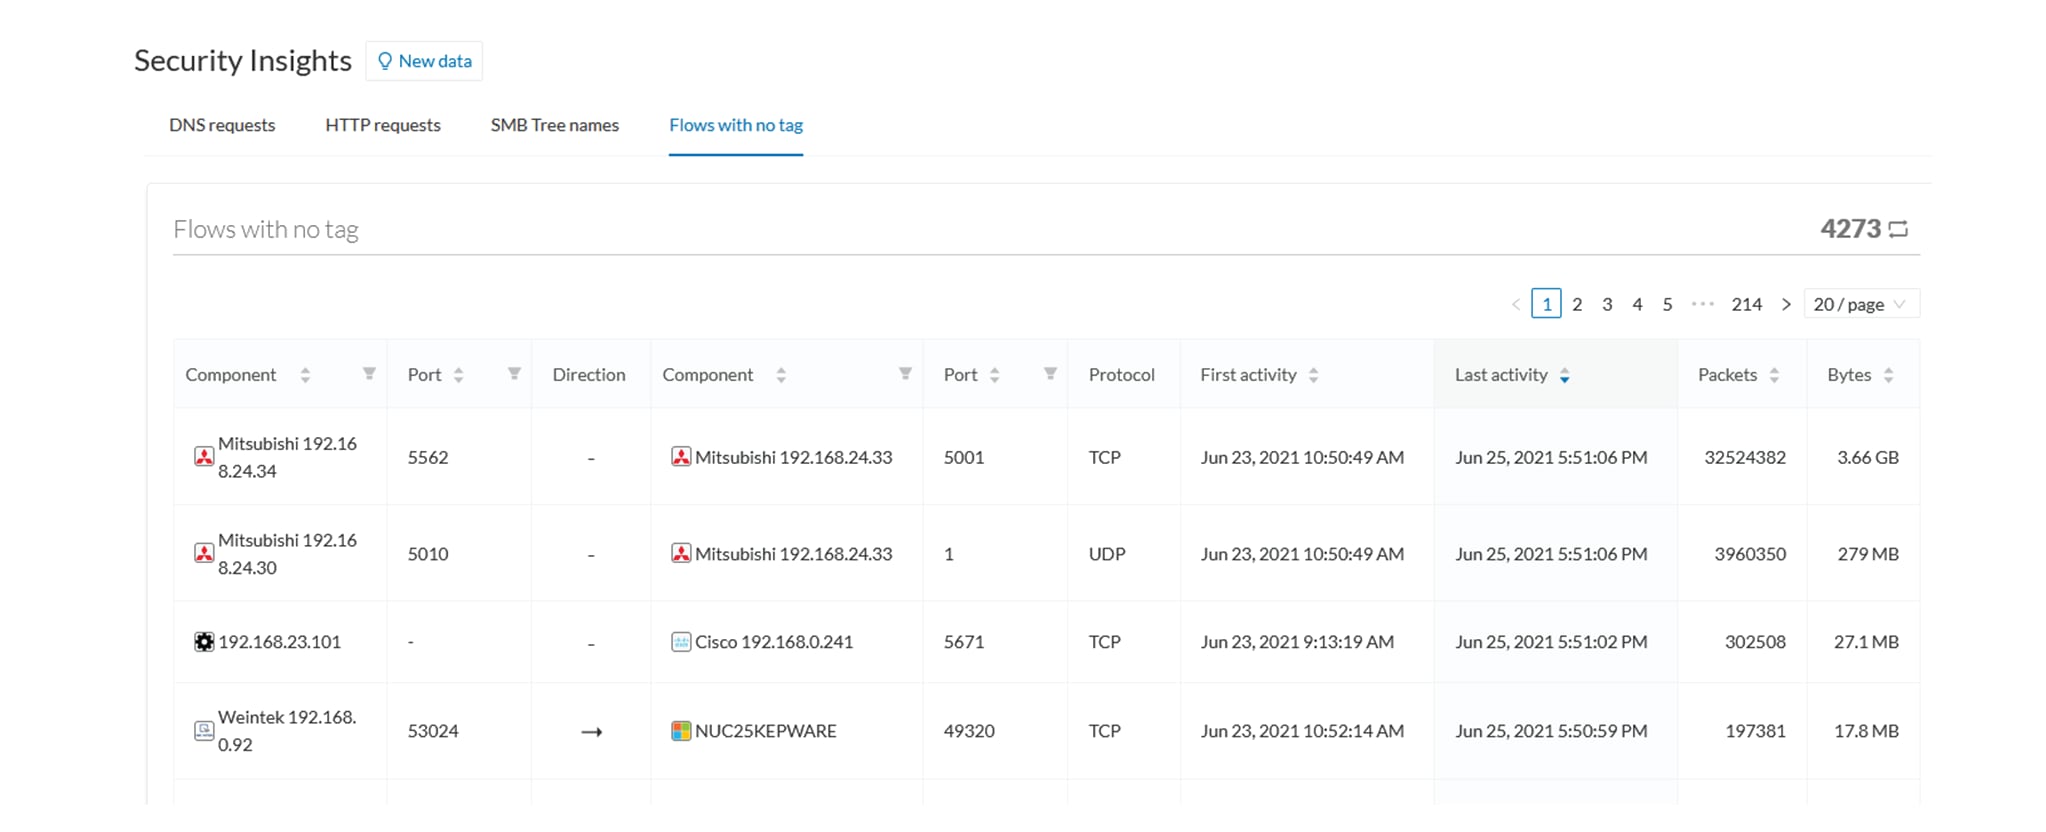Sort by first Component column arrows
The height and width of the screenshot is (832, 2046).
point(305,375)
